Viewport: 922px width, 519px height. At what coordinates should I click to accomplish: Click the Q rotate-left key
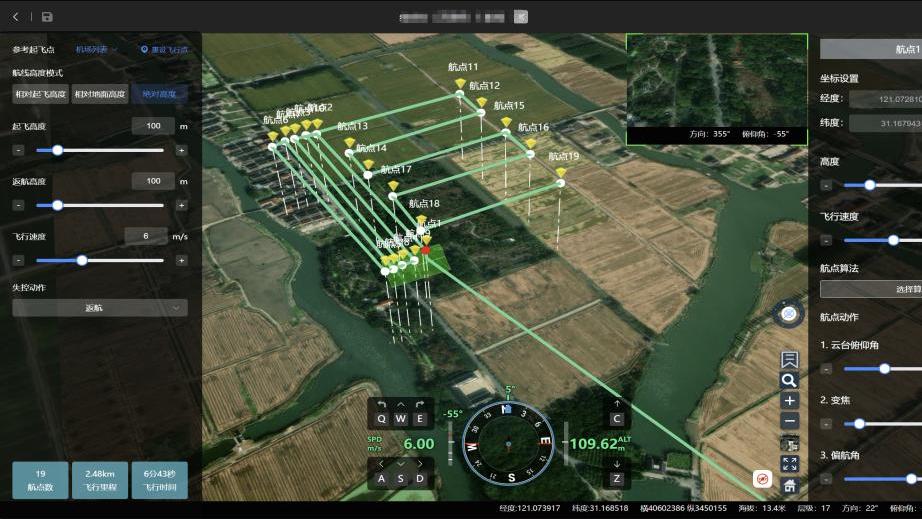point(382,418)
